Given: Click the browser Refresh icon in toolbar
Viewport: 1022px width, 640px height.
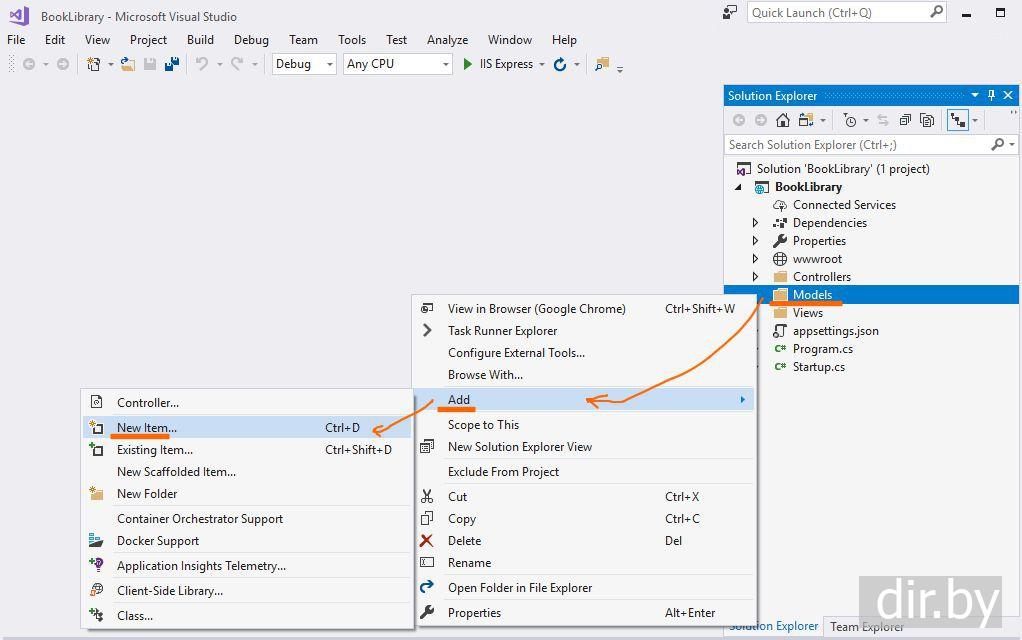Looking at the screenshot, I should 560,64.
